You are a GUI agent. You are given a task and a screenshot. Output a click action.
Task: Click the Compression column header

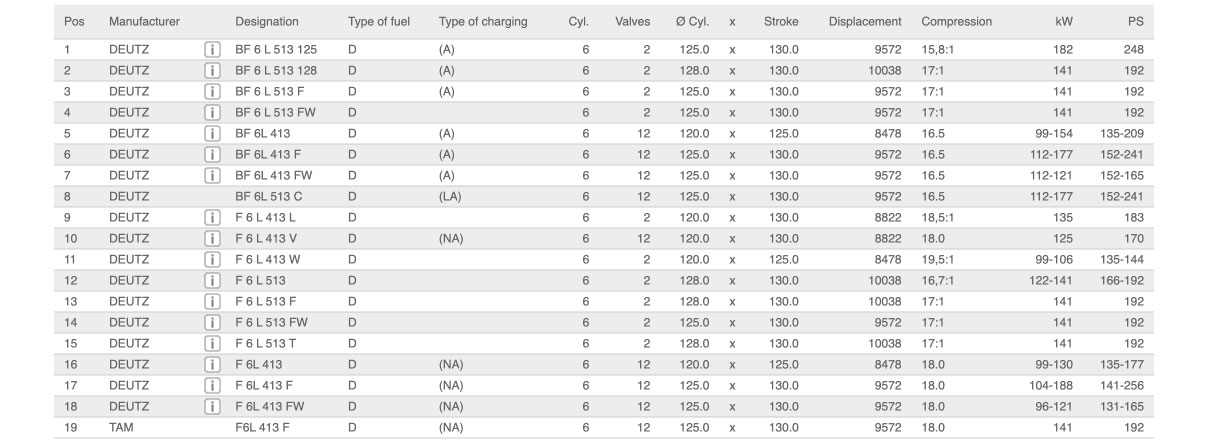[956, 21]
